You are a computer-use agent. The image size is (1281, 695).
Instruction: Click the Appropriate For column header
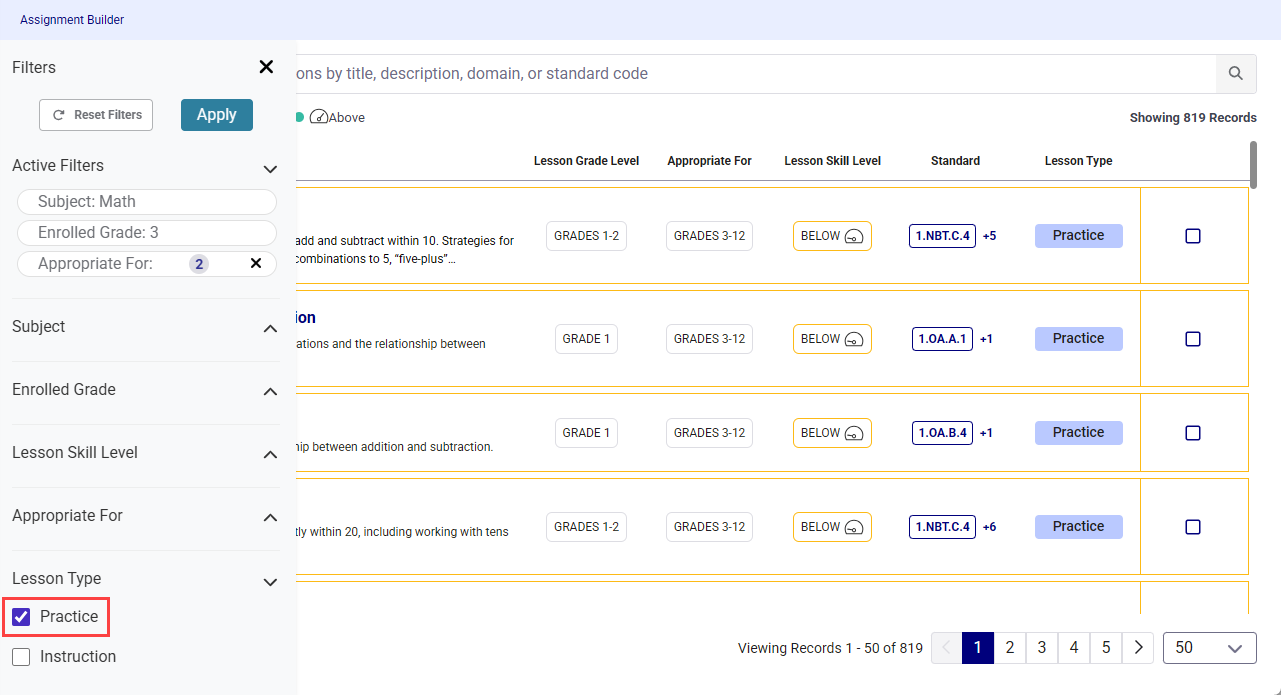pos(709,161)
